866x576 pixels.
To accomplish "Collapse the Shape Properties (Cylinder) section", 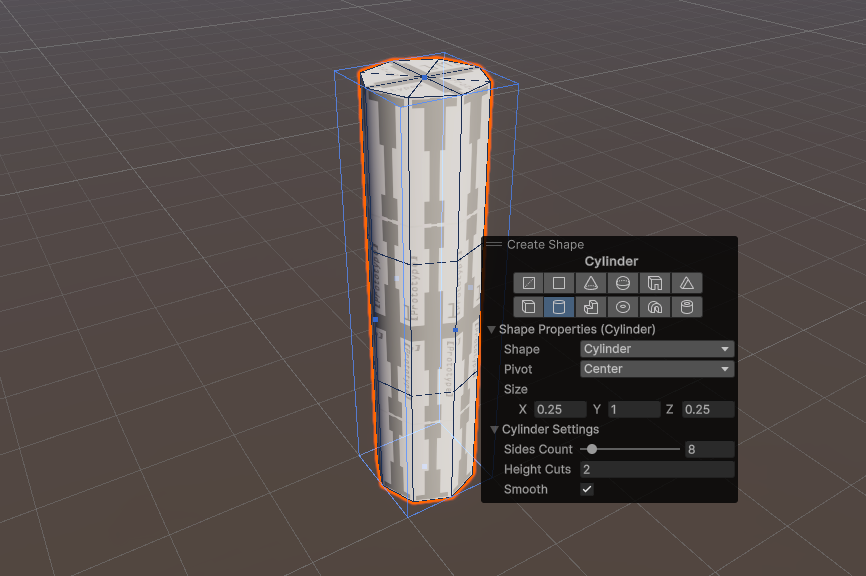I will tap(492, 330).
